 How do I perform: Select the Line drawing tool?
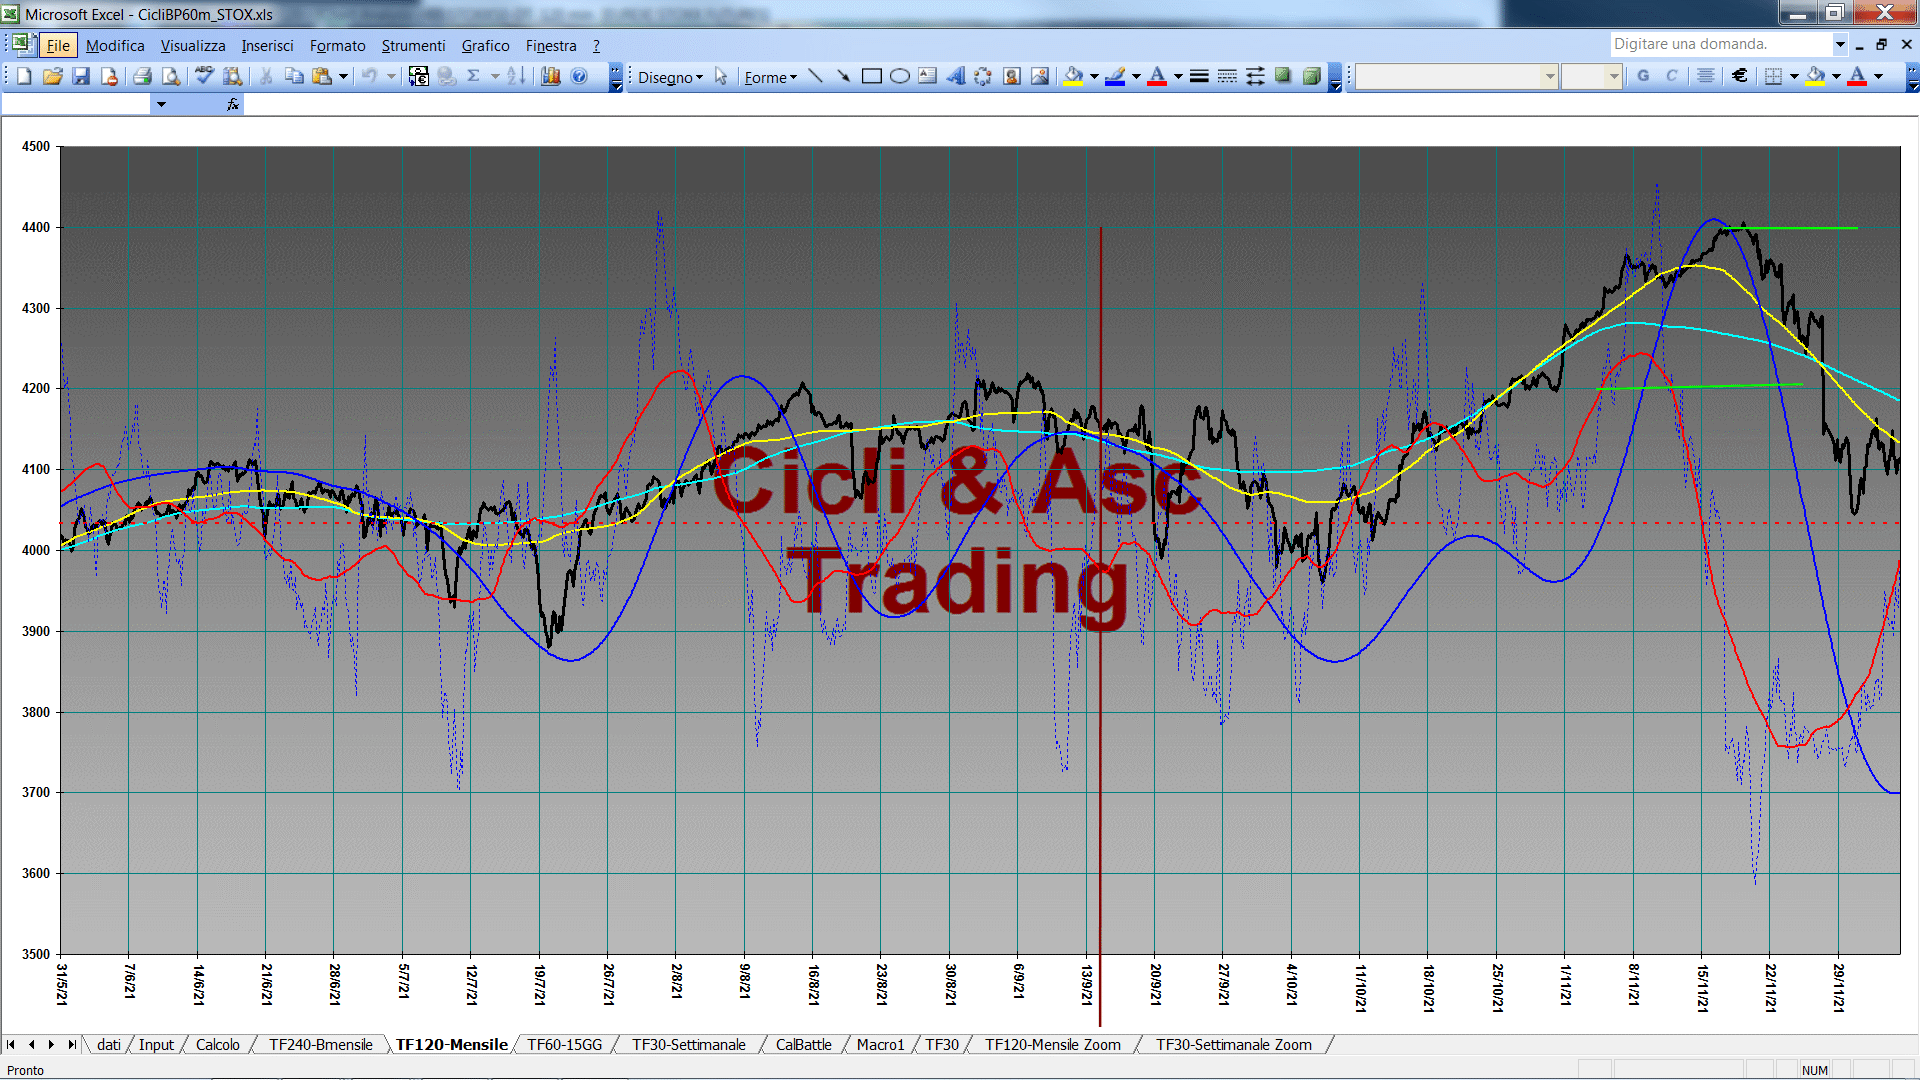pos(816,76)
